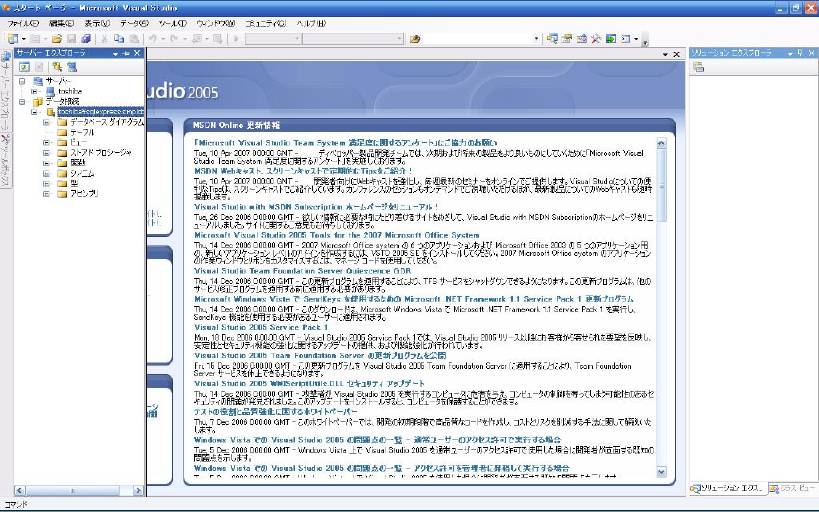
Task: Expand the ストアド プロシージャ folder
Action: 46,153
